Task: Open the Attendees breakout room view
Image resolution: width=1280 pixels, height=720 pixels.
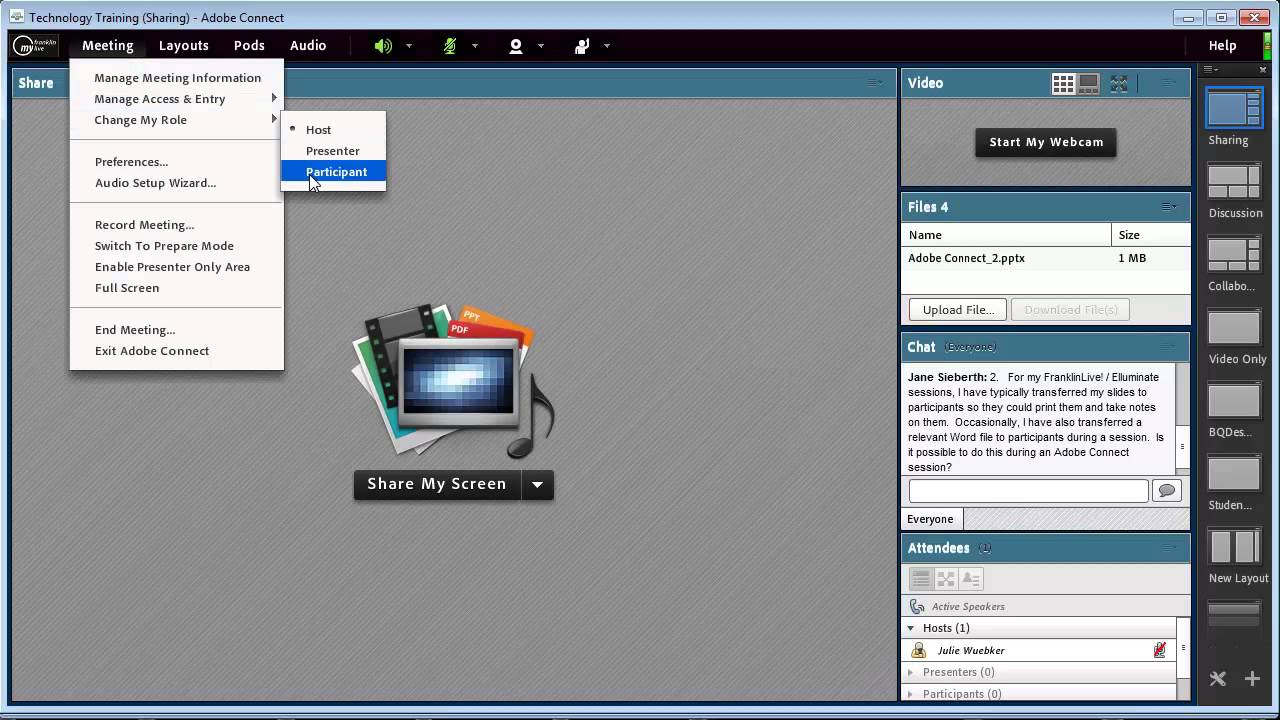Action: [946, 579]
